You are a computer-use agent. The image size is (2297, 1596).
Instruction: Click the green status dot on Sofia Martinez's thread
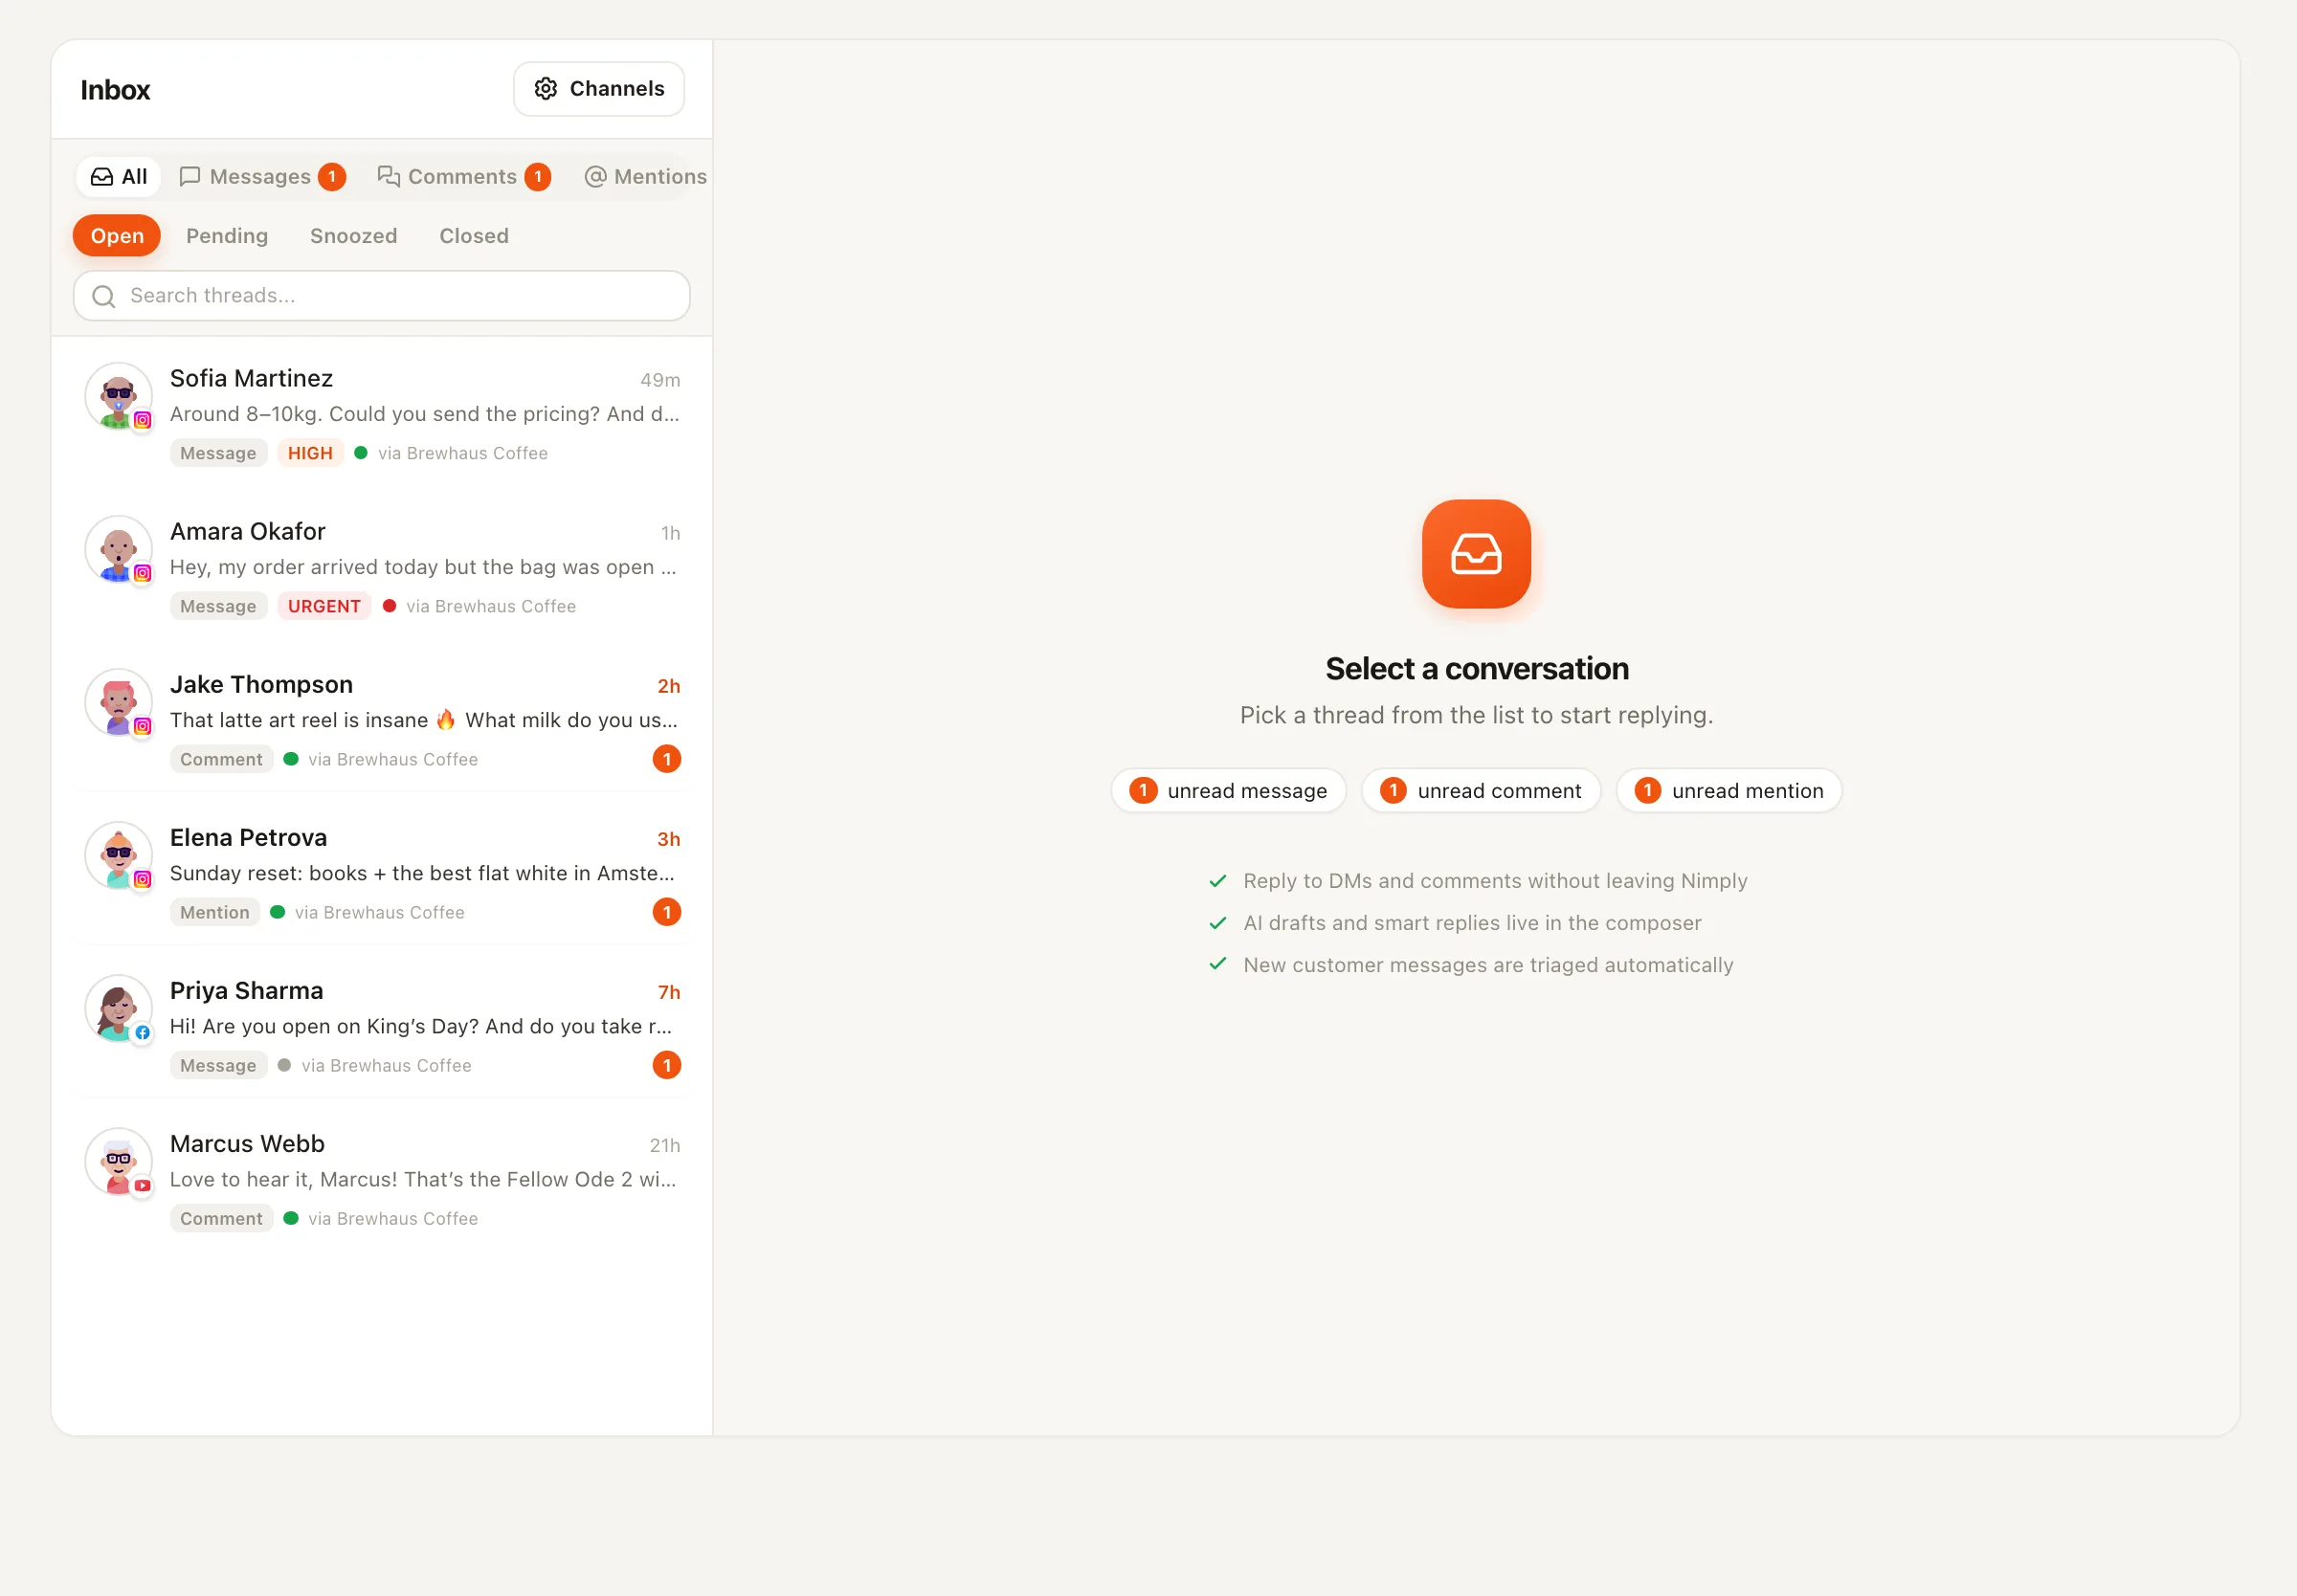point(361,453)
